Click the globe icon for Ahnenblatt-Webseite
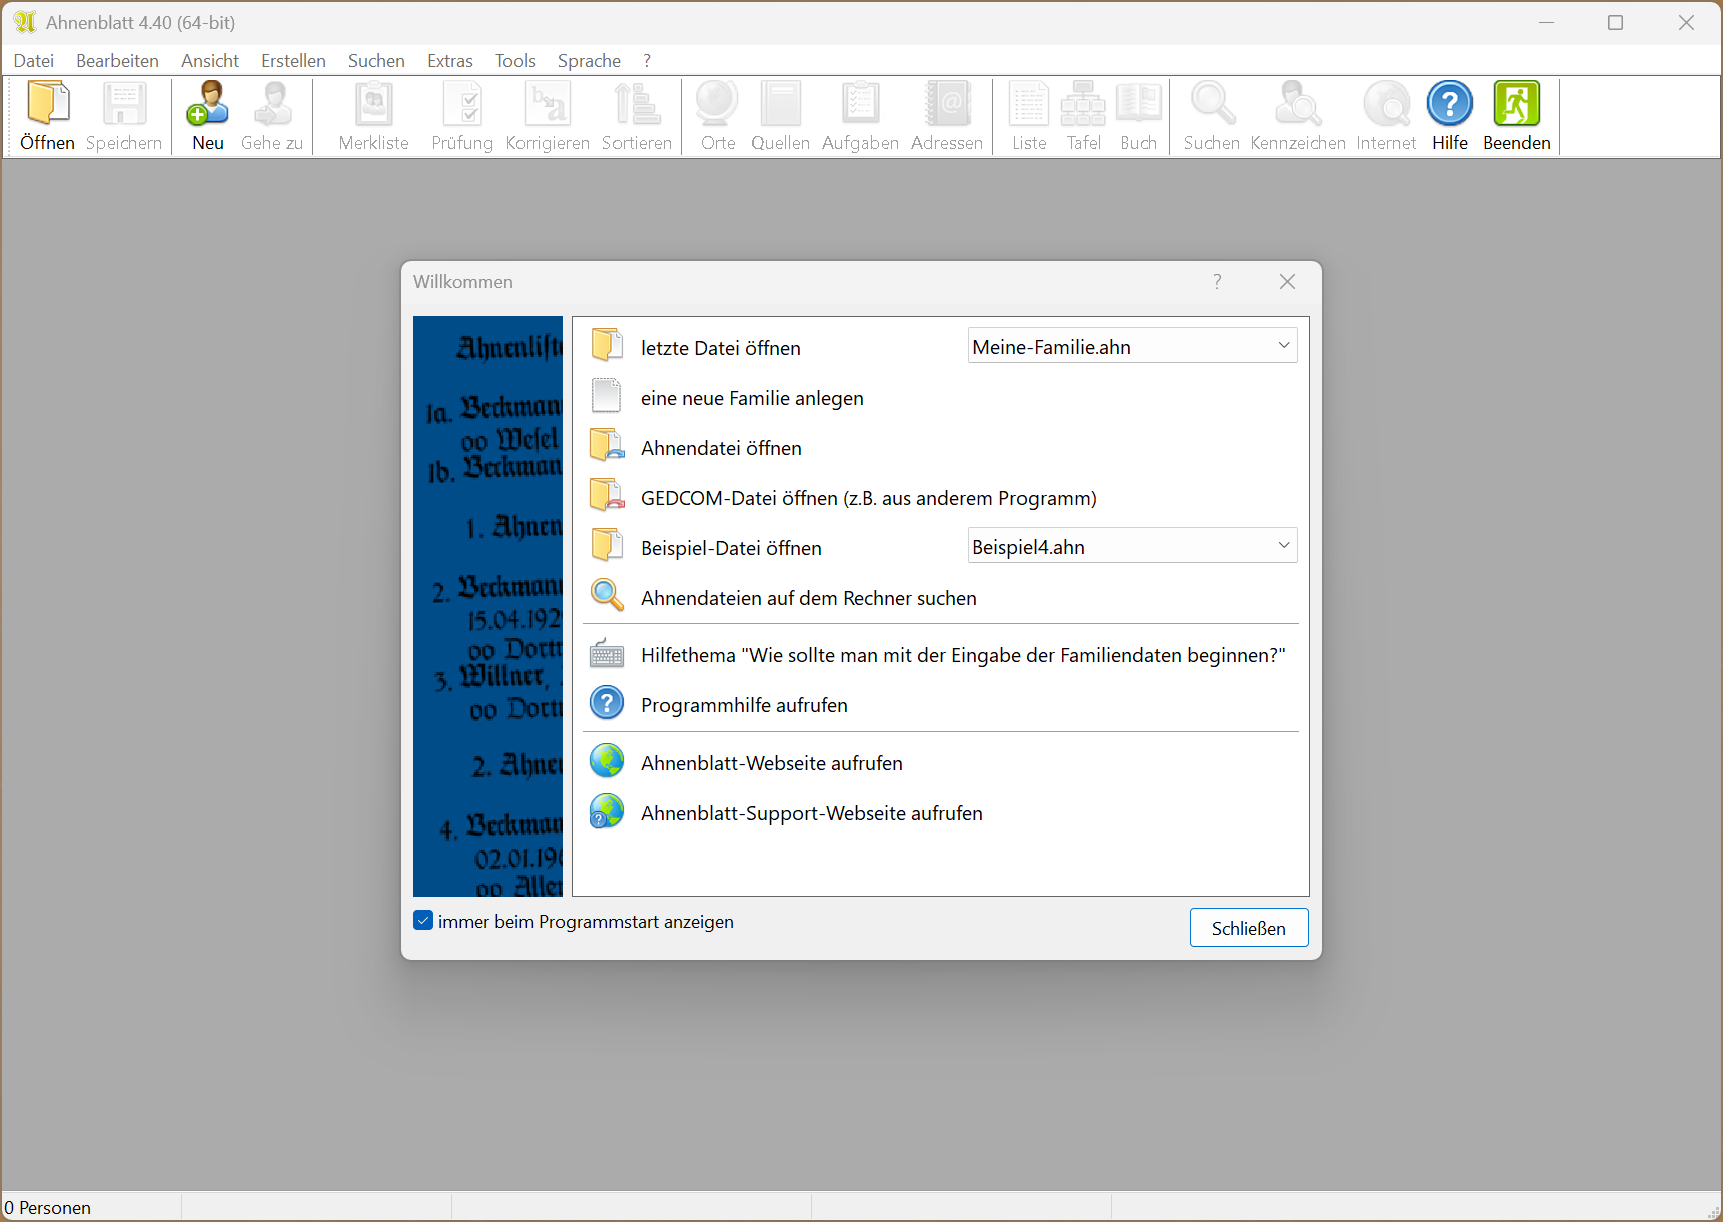 [x=607, y=761]
